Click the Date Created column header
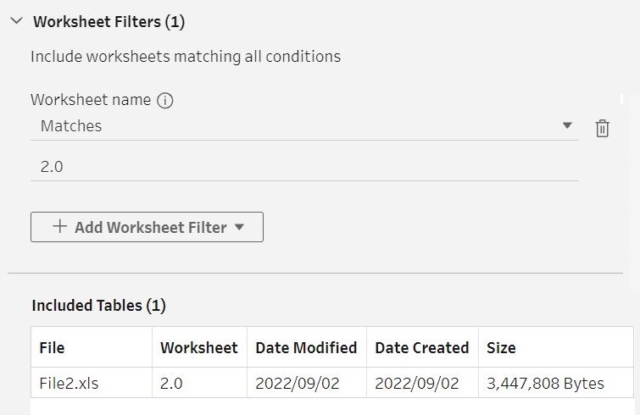The height and width of the screenshot is (415, 640). pos(422,348)
